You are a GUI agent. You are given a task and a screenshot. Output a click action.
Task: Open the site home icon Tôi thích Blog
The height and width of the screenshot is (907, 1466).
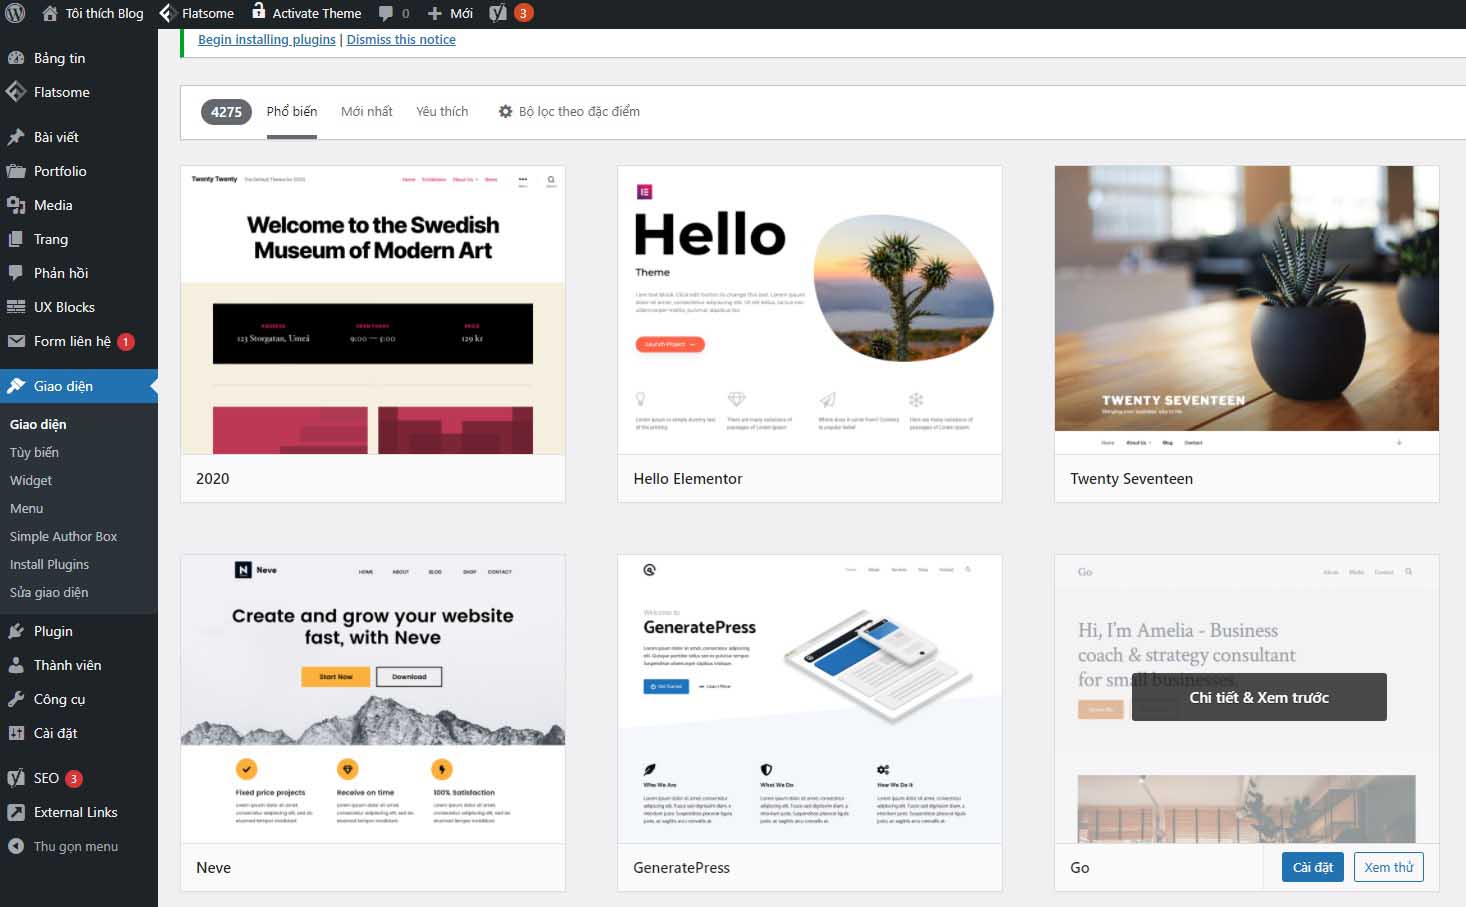(49, 13)
